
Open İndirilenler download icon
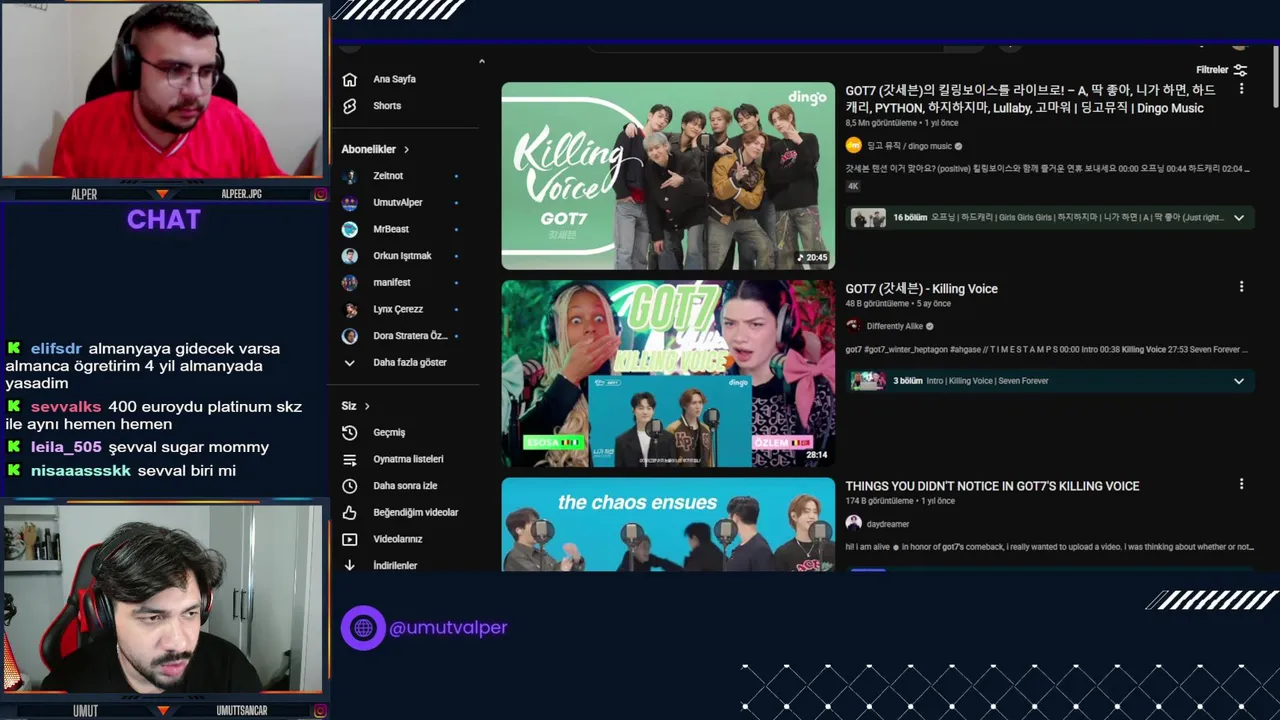(x=349, y=566)
